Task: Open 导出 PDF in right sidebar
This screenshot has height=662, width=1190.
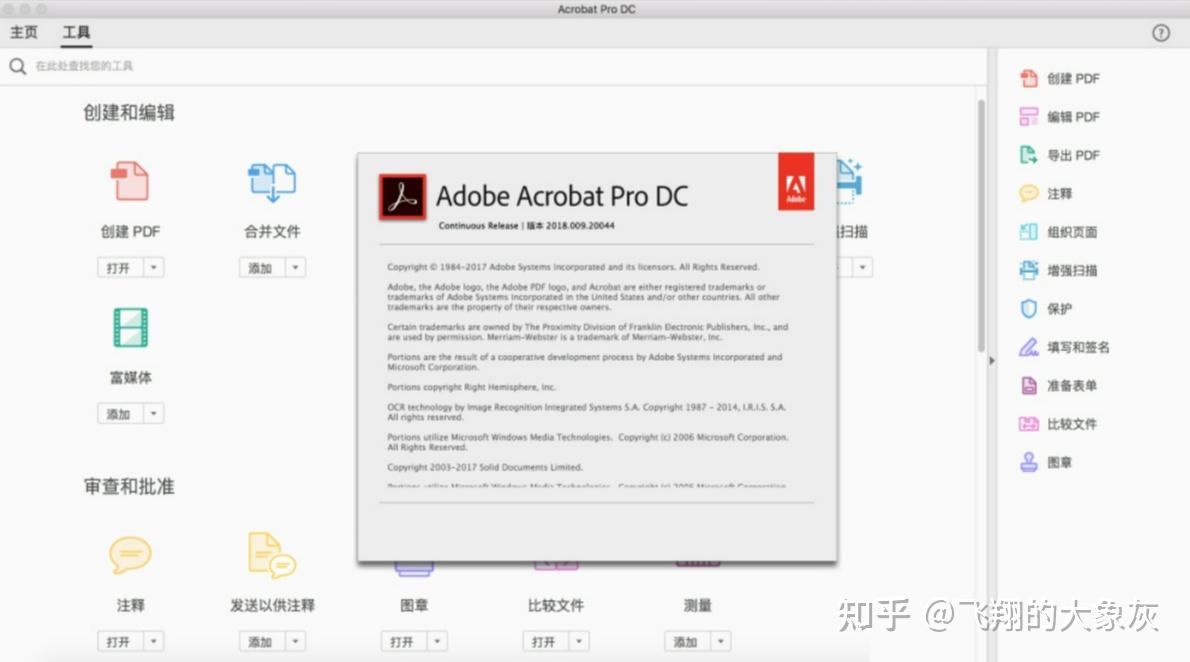Action: point(1059,155)
